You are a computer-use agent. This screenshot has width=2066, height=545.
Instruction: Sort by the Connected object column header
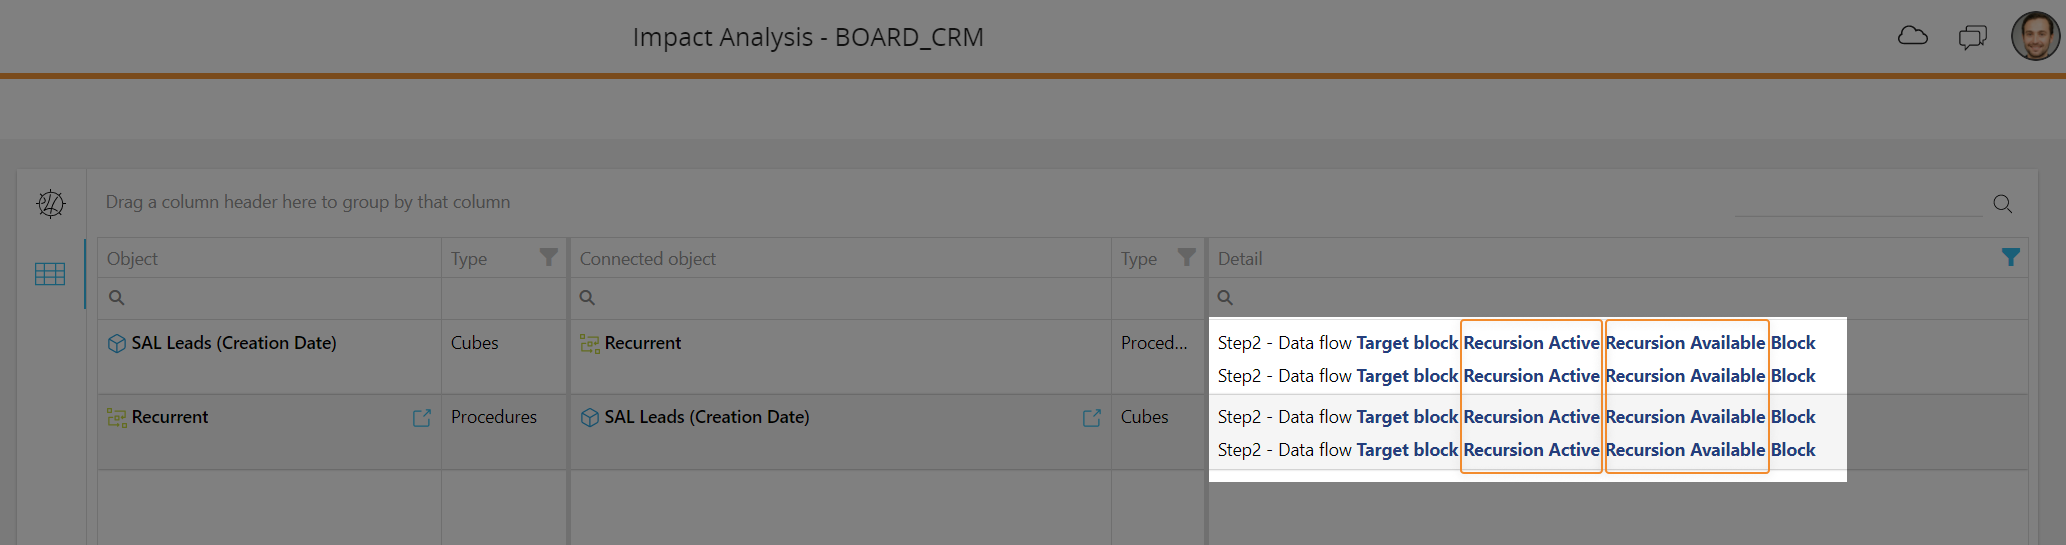[648, 259]
